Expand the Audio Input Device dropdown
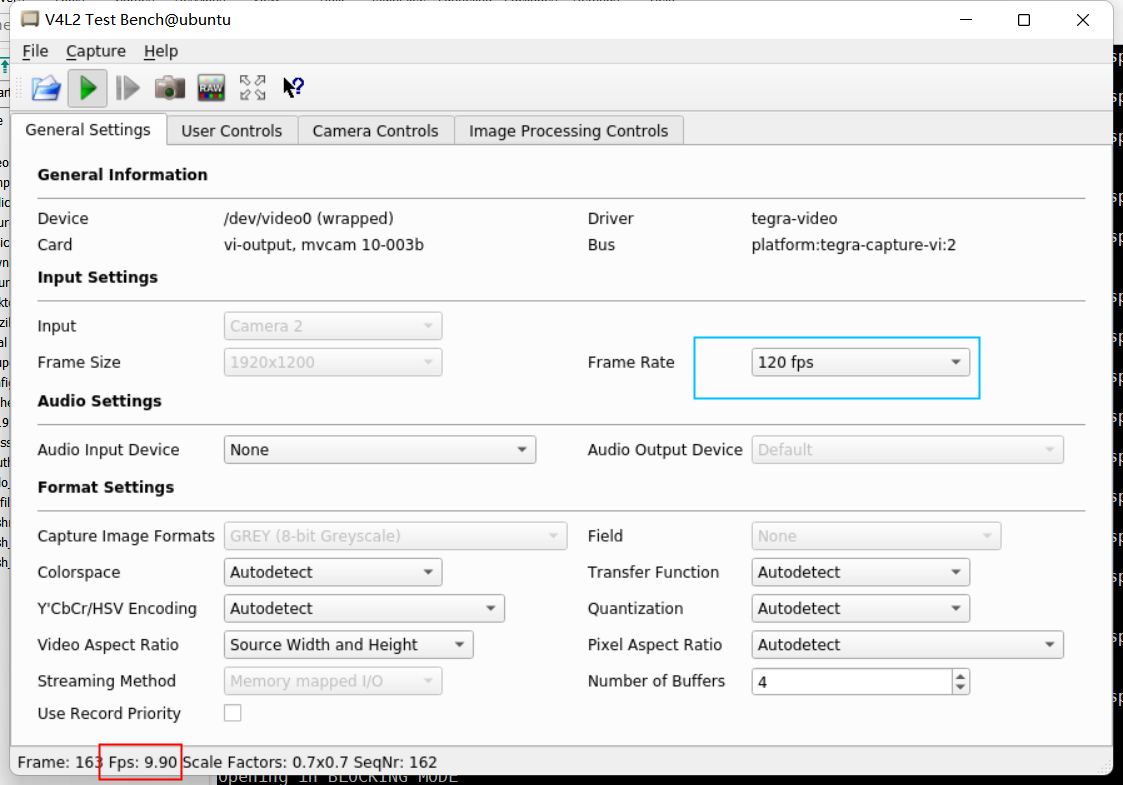This screenshot has height=785, width=1123. click(x=379, y=450)
